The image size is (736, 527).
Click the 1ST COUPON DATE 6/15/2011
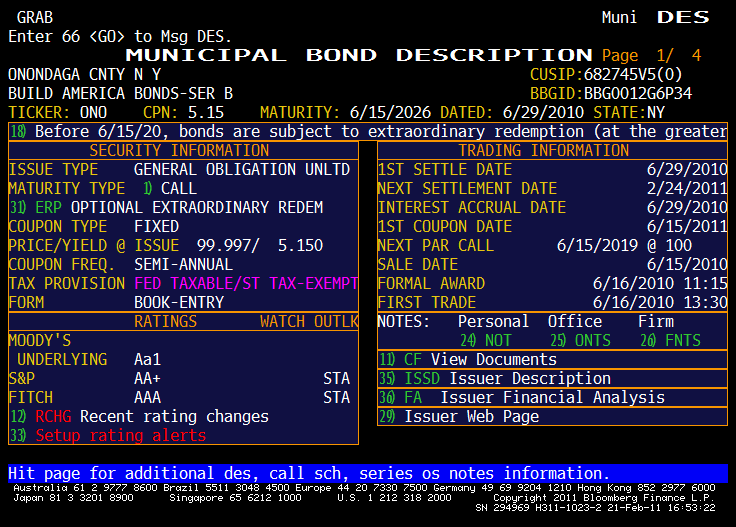(x=687, y=226)
